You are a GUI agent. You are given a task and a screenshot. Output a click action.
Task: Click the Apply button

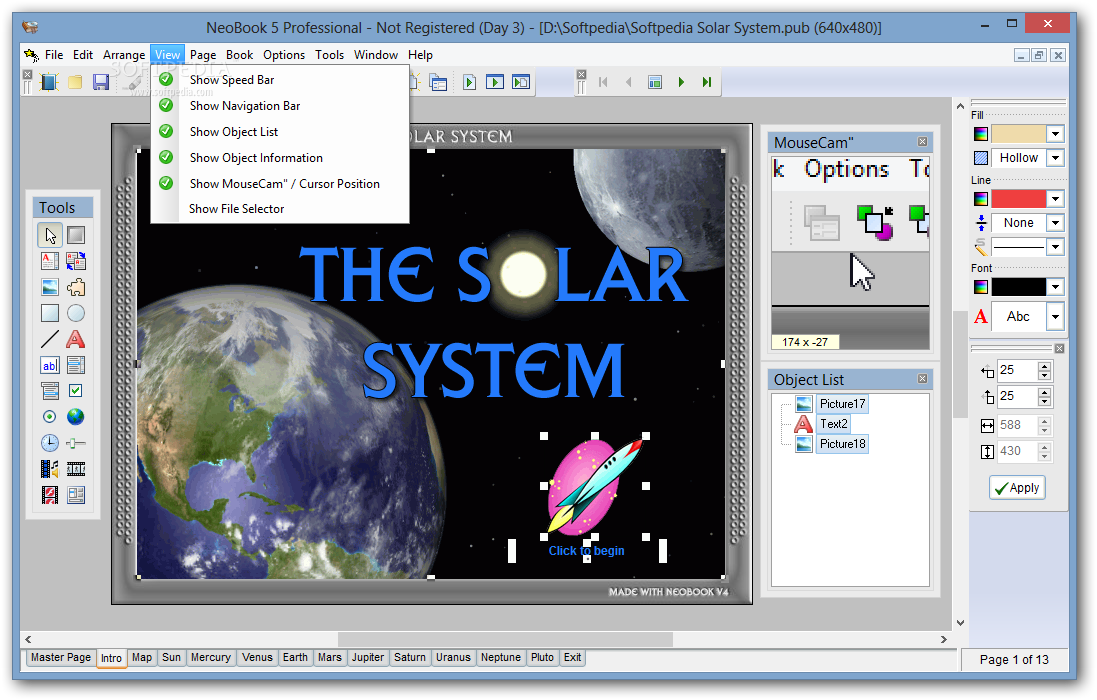[1017, 488]
